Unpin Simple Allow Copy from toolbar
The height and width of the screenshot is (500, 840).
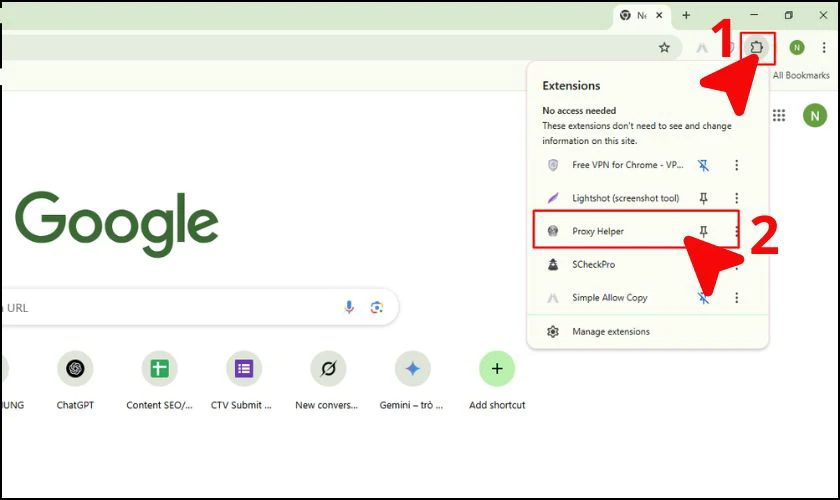click(x=703, y=297)
